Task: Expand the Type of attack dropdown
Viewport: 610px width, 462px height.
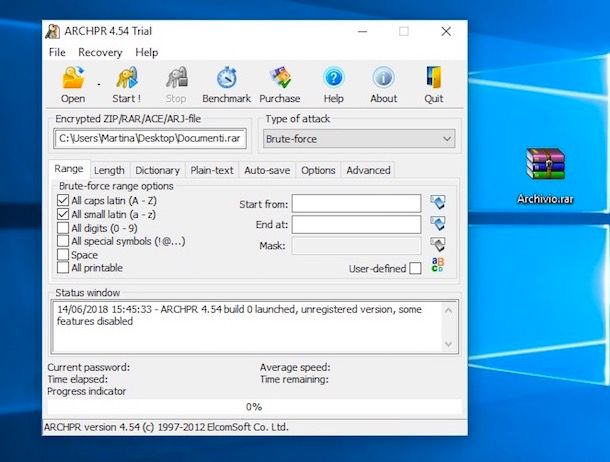Action: coord(447,139)
